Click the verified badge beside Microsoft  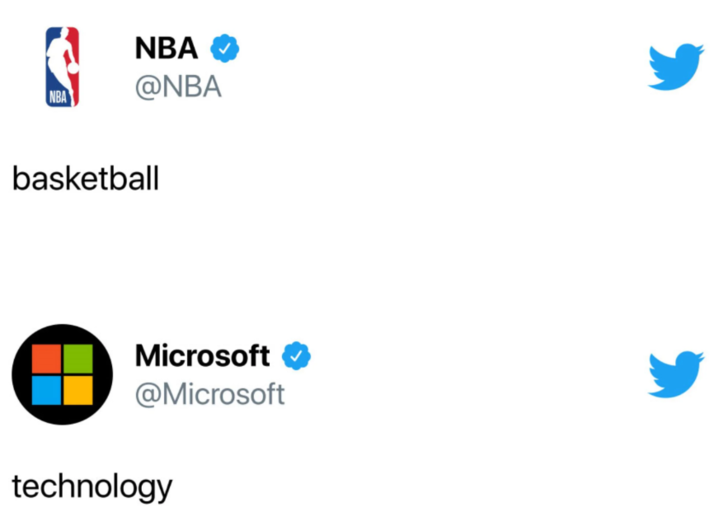click(x=297, y=355)
